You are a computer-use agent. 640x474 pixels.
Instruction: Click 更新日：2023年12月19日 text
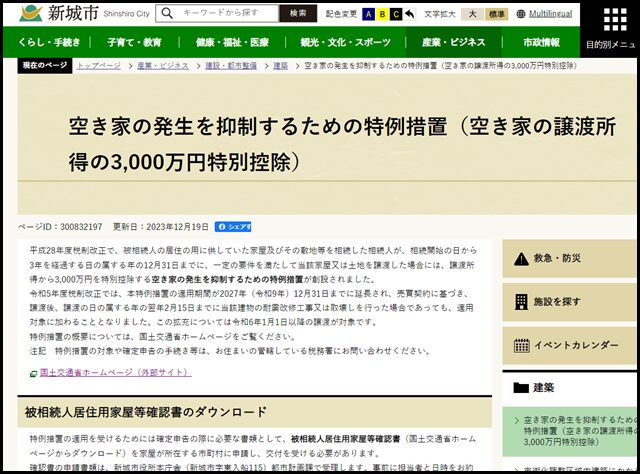160,227
